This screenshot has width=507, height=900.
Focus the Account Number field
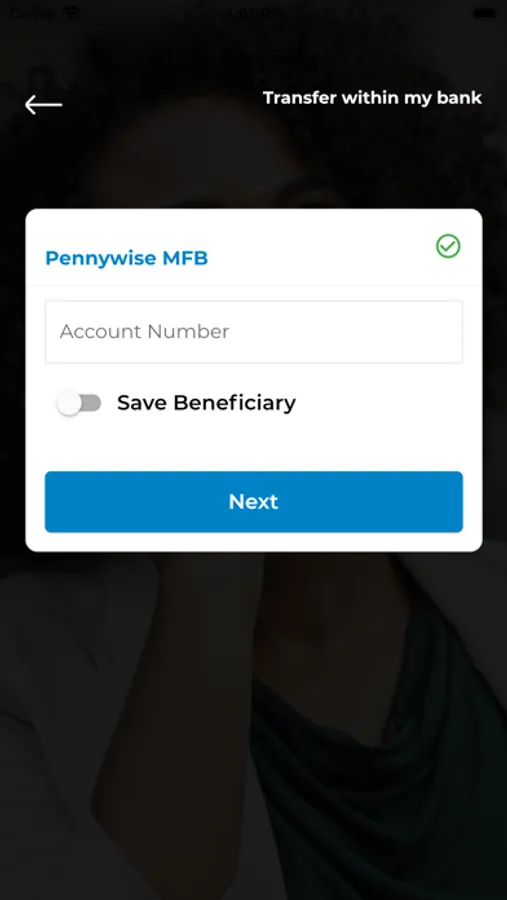point(254,332)
